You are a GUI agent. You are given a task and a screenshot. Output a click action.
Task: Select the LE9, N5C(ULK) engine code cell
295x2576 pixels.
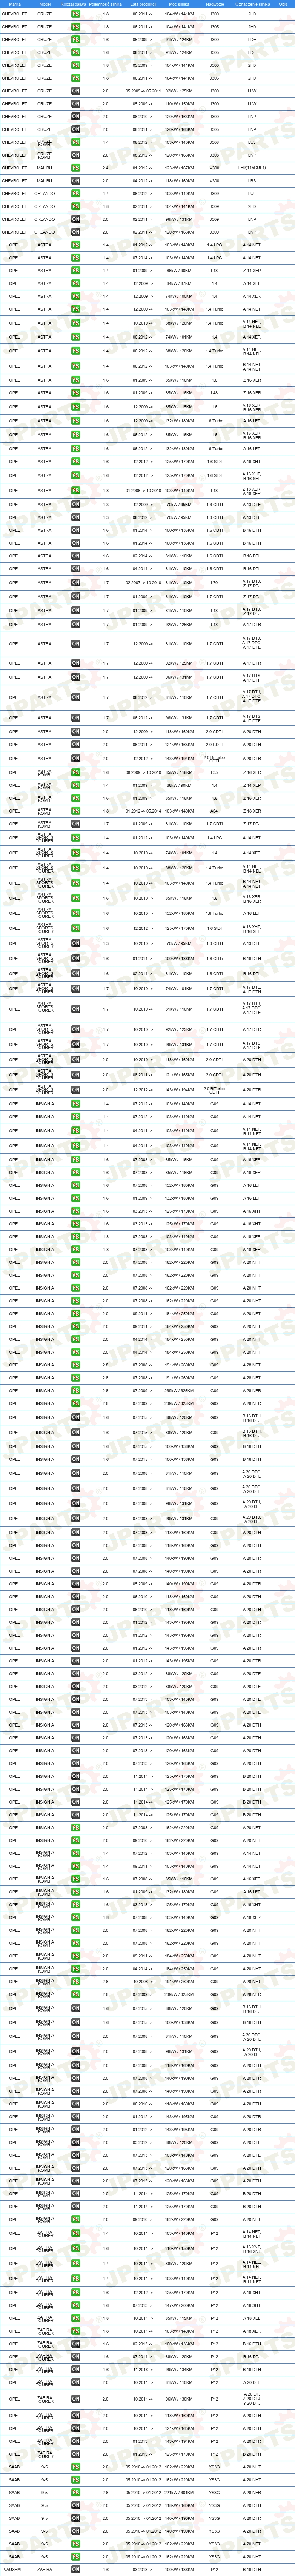click(x=252, y=168)
